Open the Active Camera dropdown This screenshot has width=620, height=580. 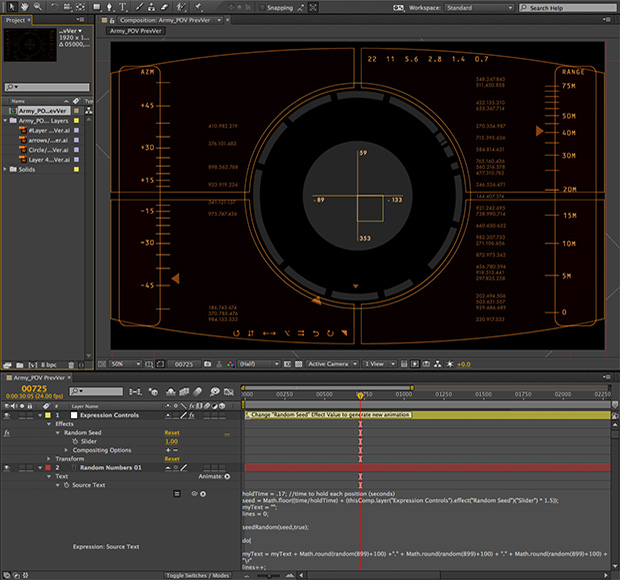click(x=332, y=364)
